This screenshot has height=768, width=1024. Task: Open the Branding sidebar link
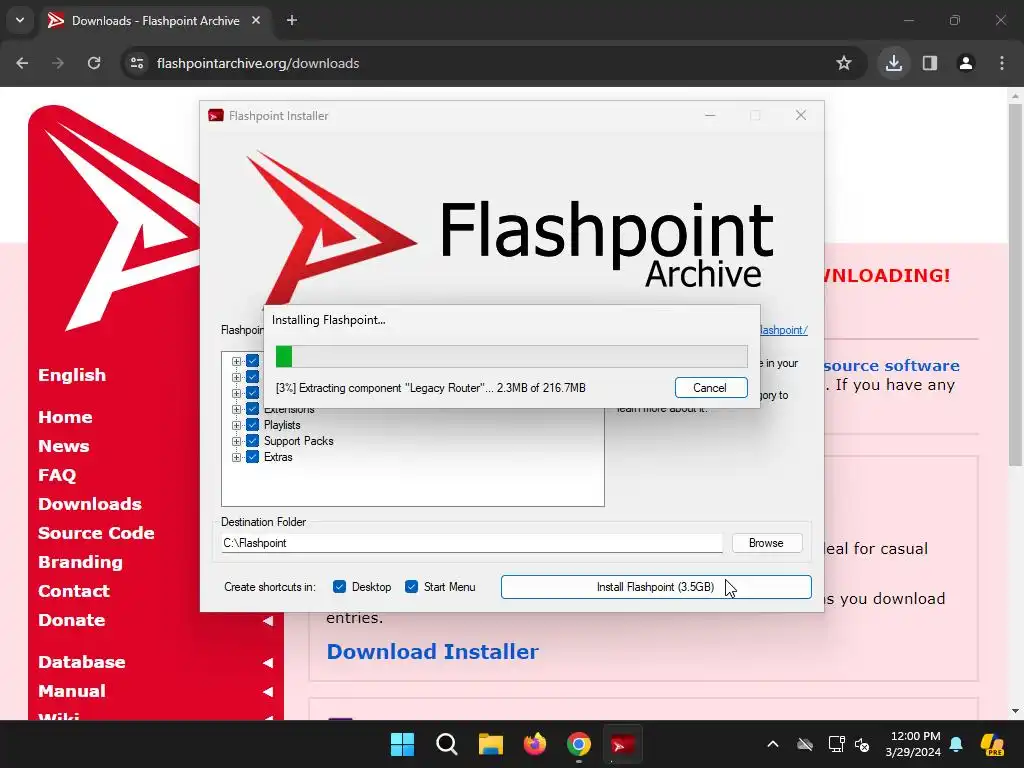80,562
